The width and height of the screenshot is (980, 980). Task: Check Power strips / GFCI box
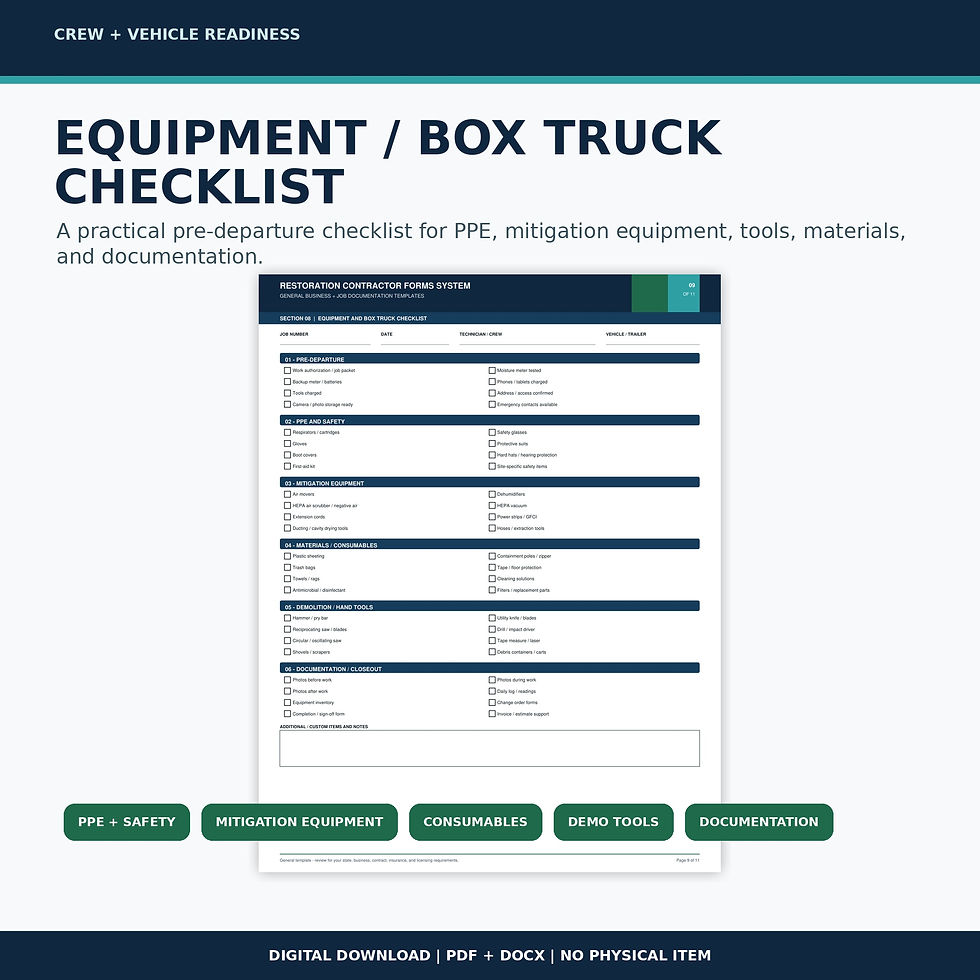[x=492, y=517]
